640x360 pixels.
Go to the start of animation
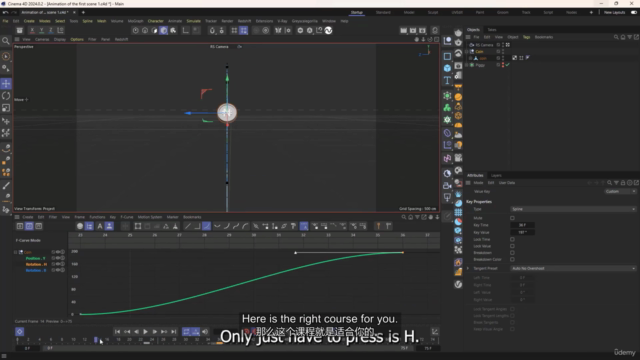(x=118, y=332)
